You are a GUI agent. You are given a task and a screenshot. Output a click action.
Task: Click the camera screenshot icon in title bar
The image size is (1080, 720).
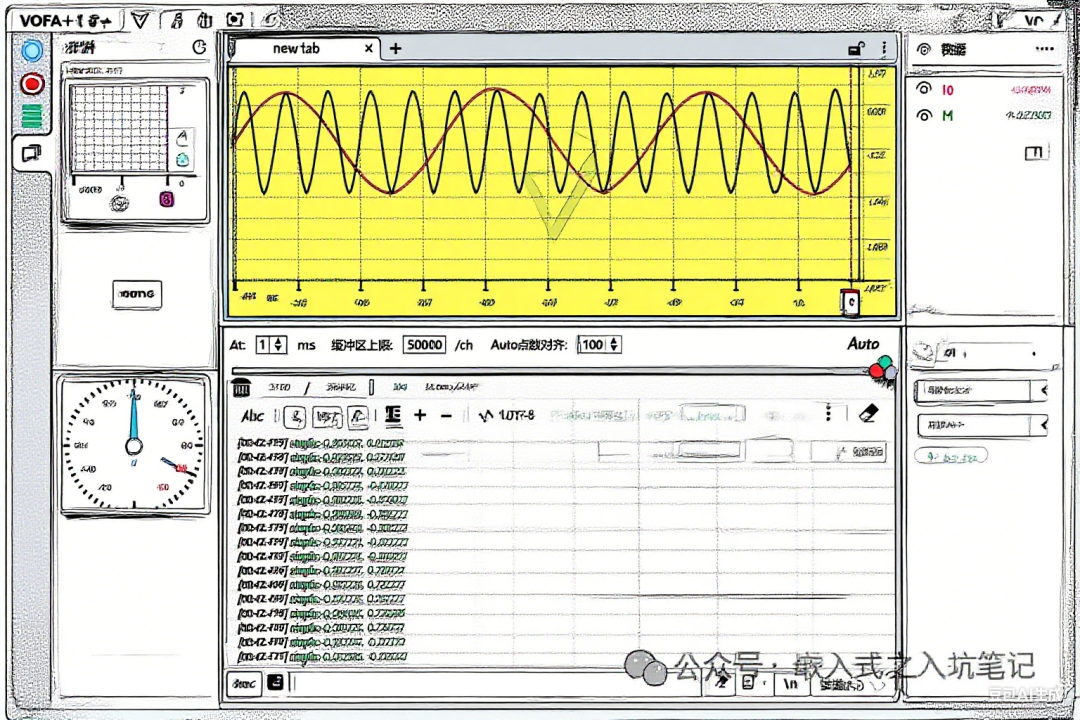[234, 19]
